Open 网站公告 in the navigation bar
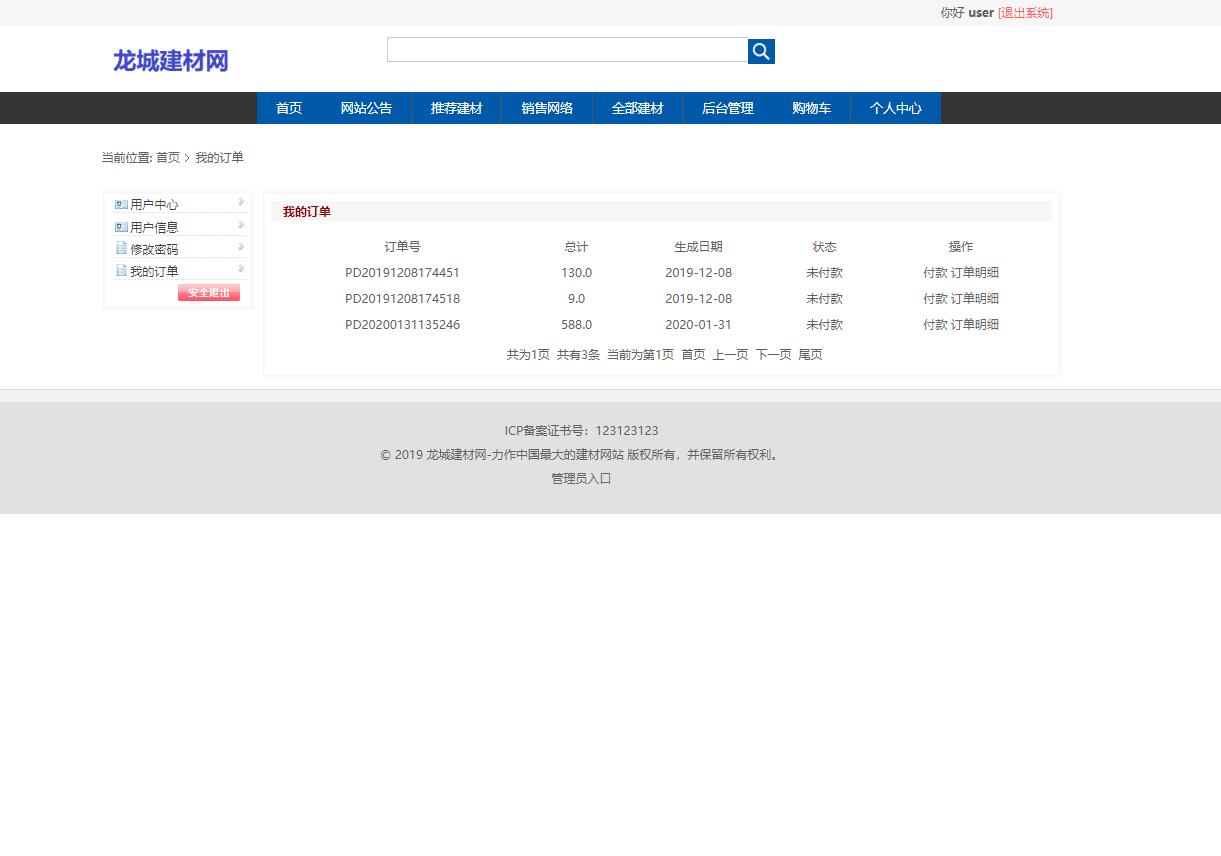Viewport: 1221px width, 856px height. tap(366, 108)
